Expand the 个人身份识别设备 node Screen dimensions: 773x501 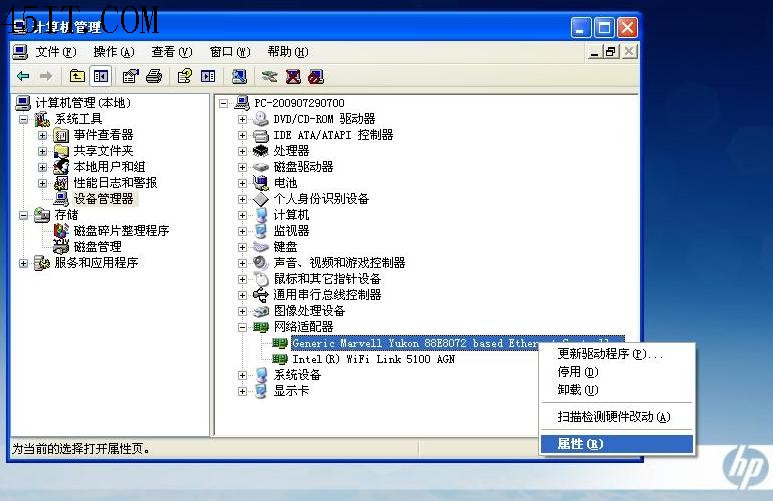pos(242,199)
